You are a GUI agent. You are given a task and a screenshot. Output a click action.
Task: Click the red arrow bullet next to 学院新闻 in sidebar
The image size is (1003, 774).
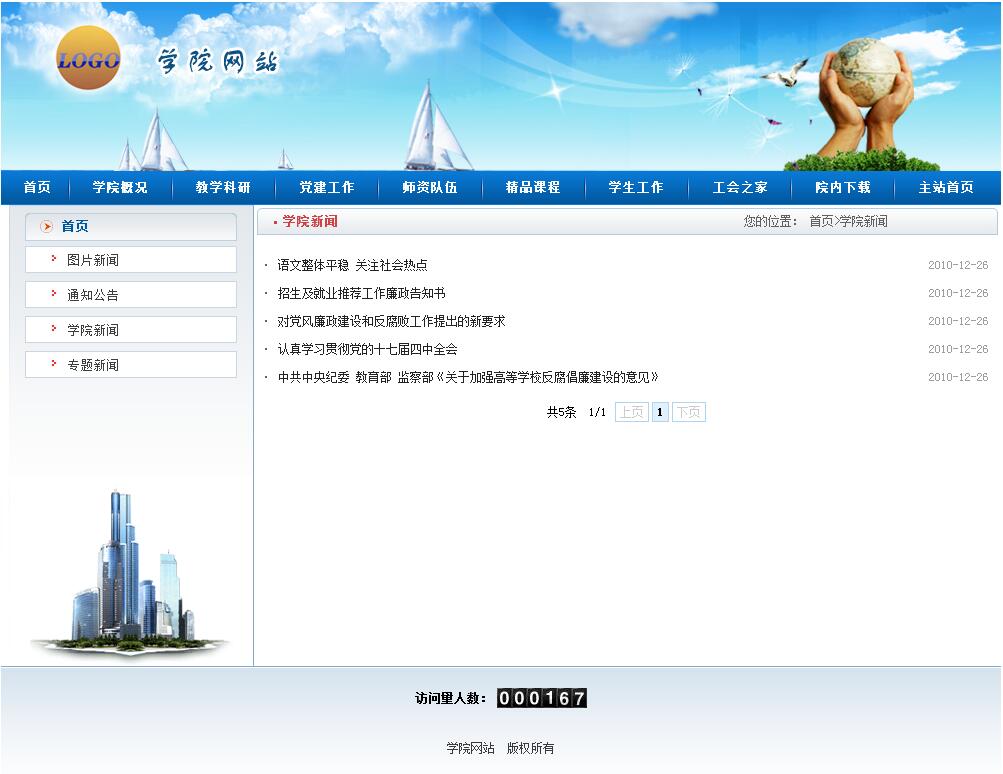click(54, 329)
